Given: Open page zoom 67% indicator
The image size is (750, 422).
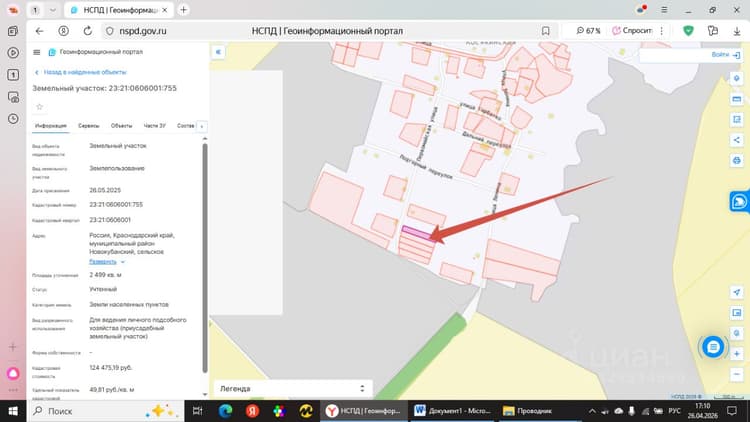Looking at the screenshot, I should click(x=588, y=31).
